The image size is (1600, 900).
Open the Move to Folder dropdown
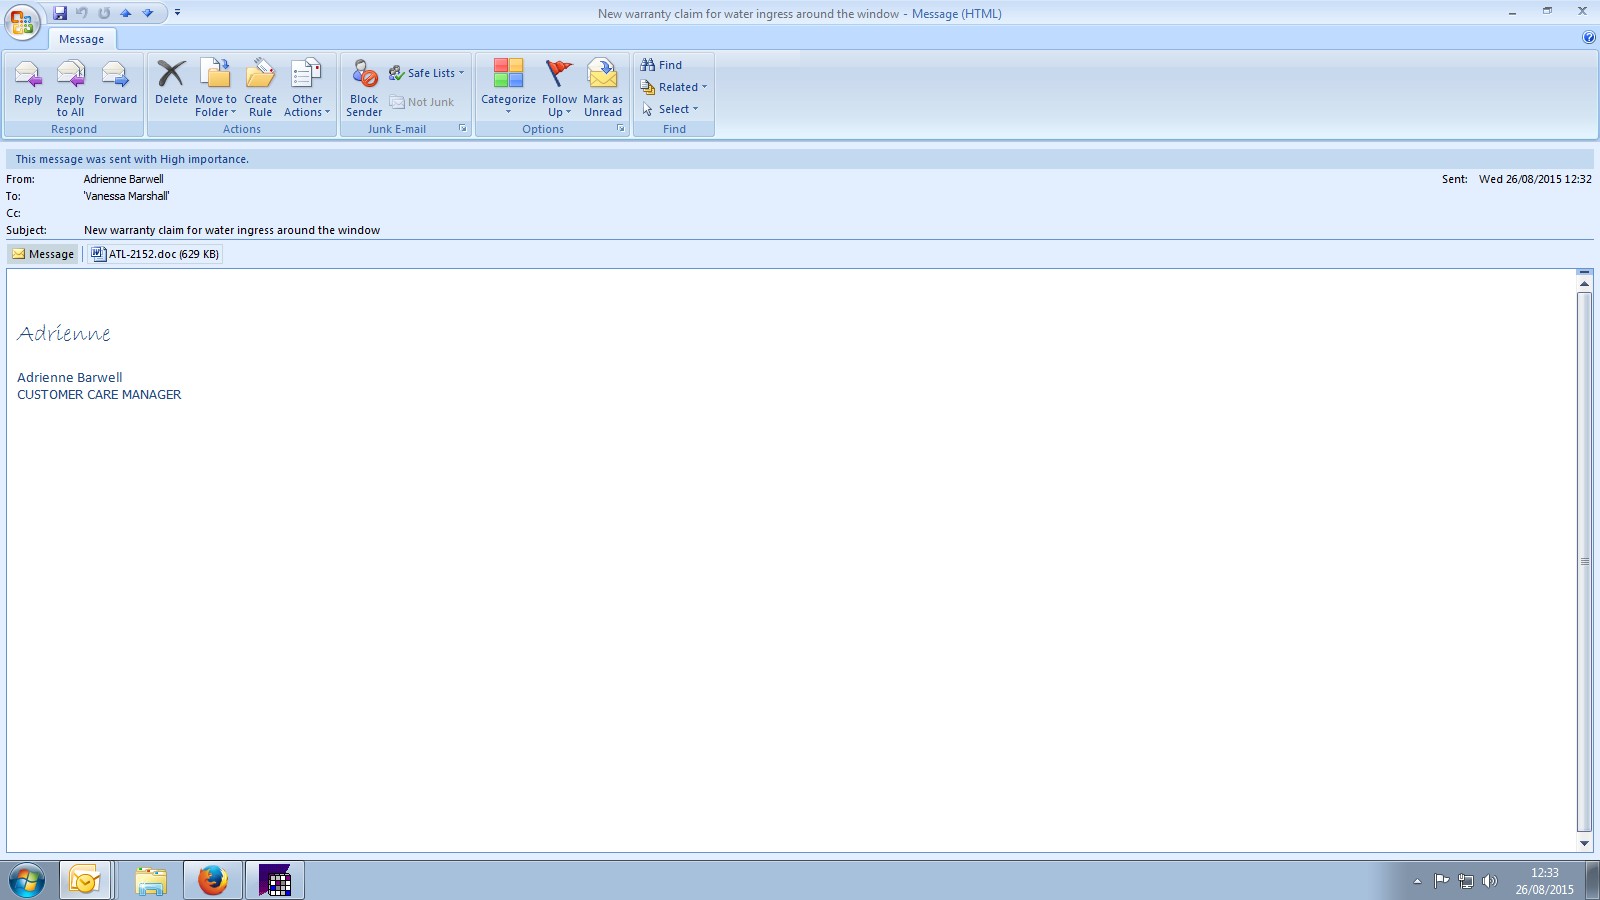[216, 88]
